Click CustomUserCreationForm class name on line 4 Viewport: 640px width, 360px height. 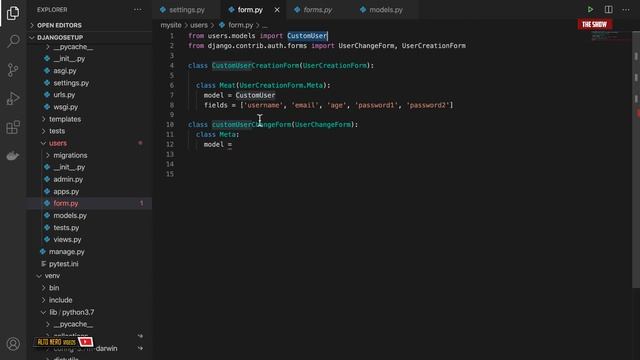pos(256,66)
